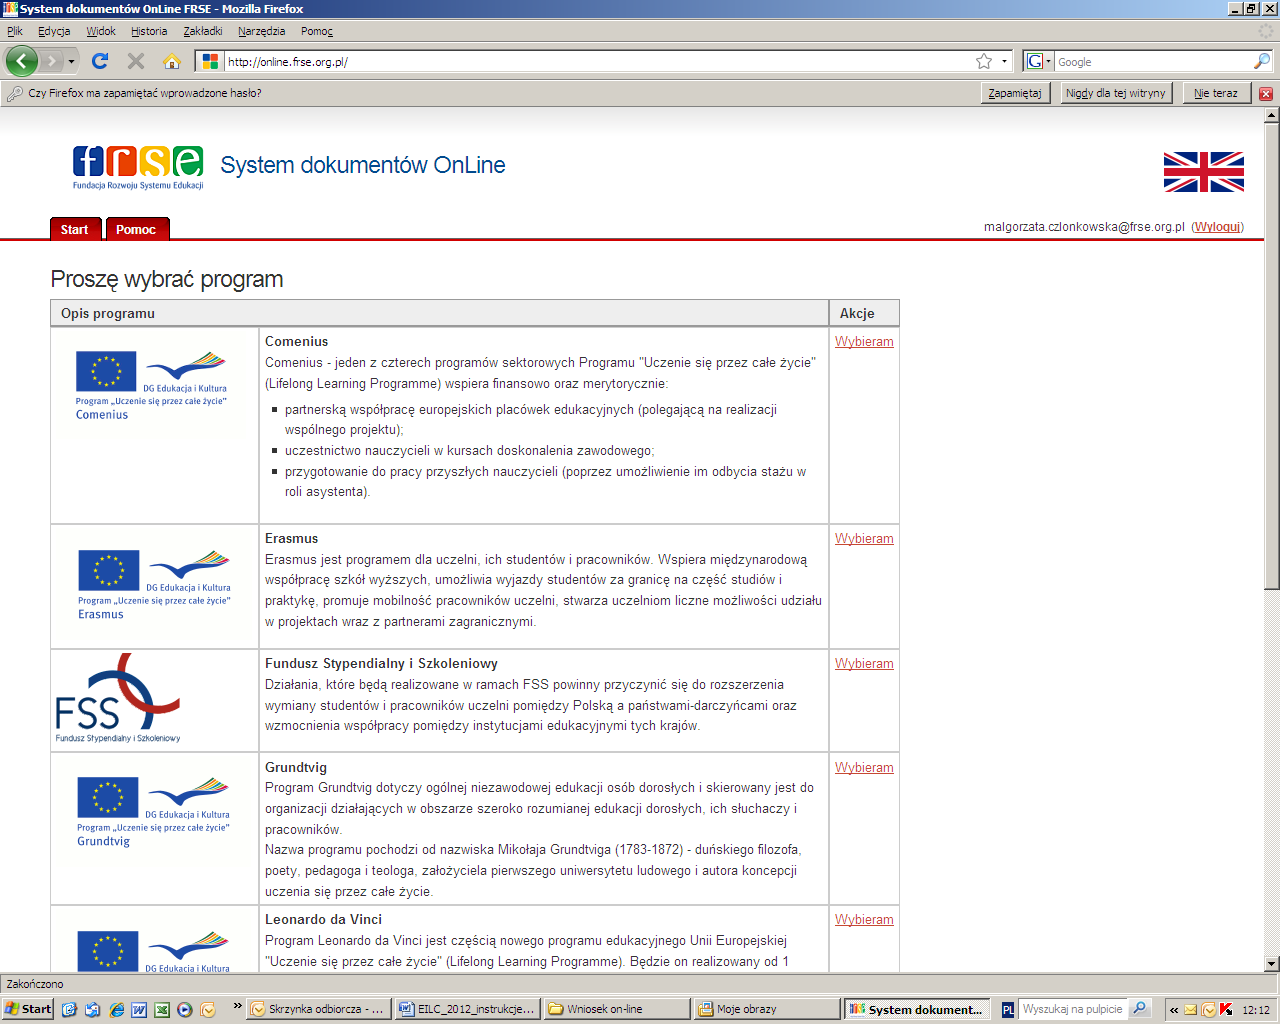The image size is (1280, 1024).
Task: Click the PL language indicator in taskbar
Action: 1008,1010
